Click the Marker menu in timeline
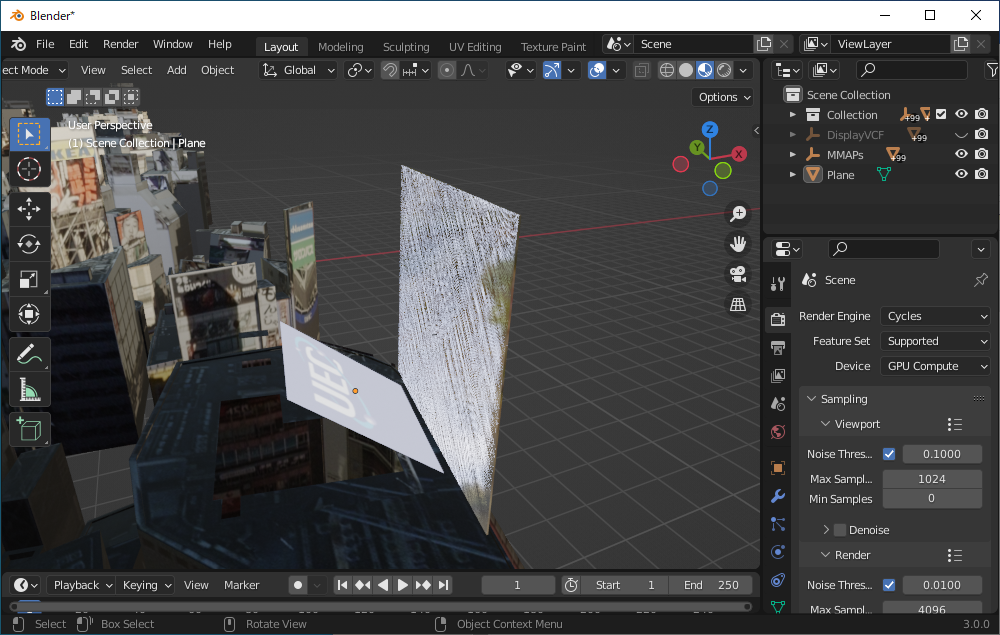 (242, 585)
